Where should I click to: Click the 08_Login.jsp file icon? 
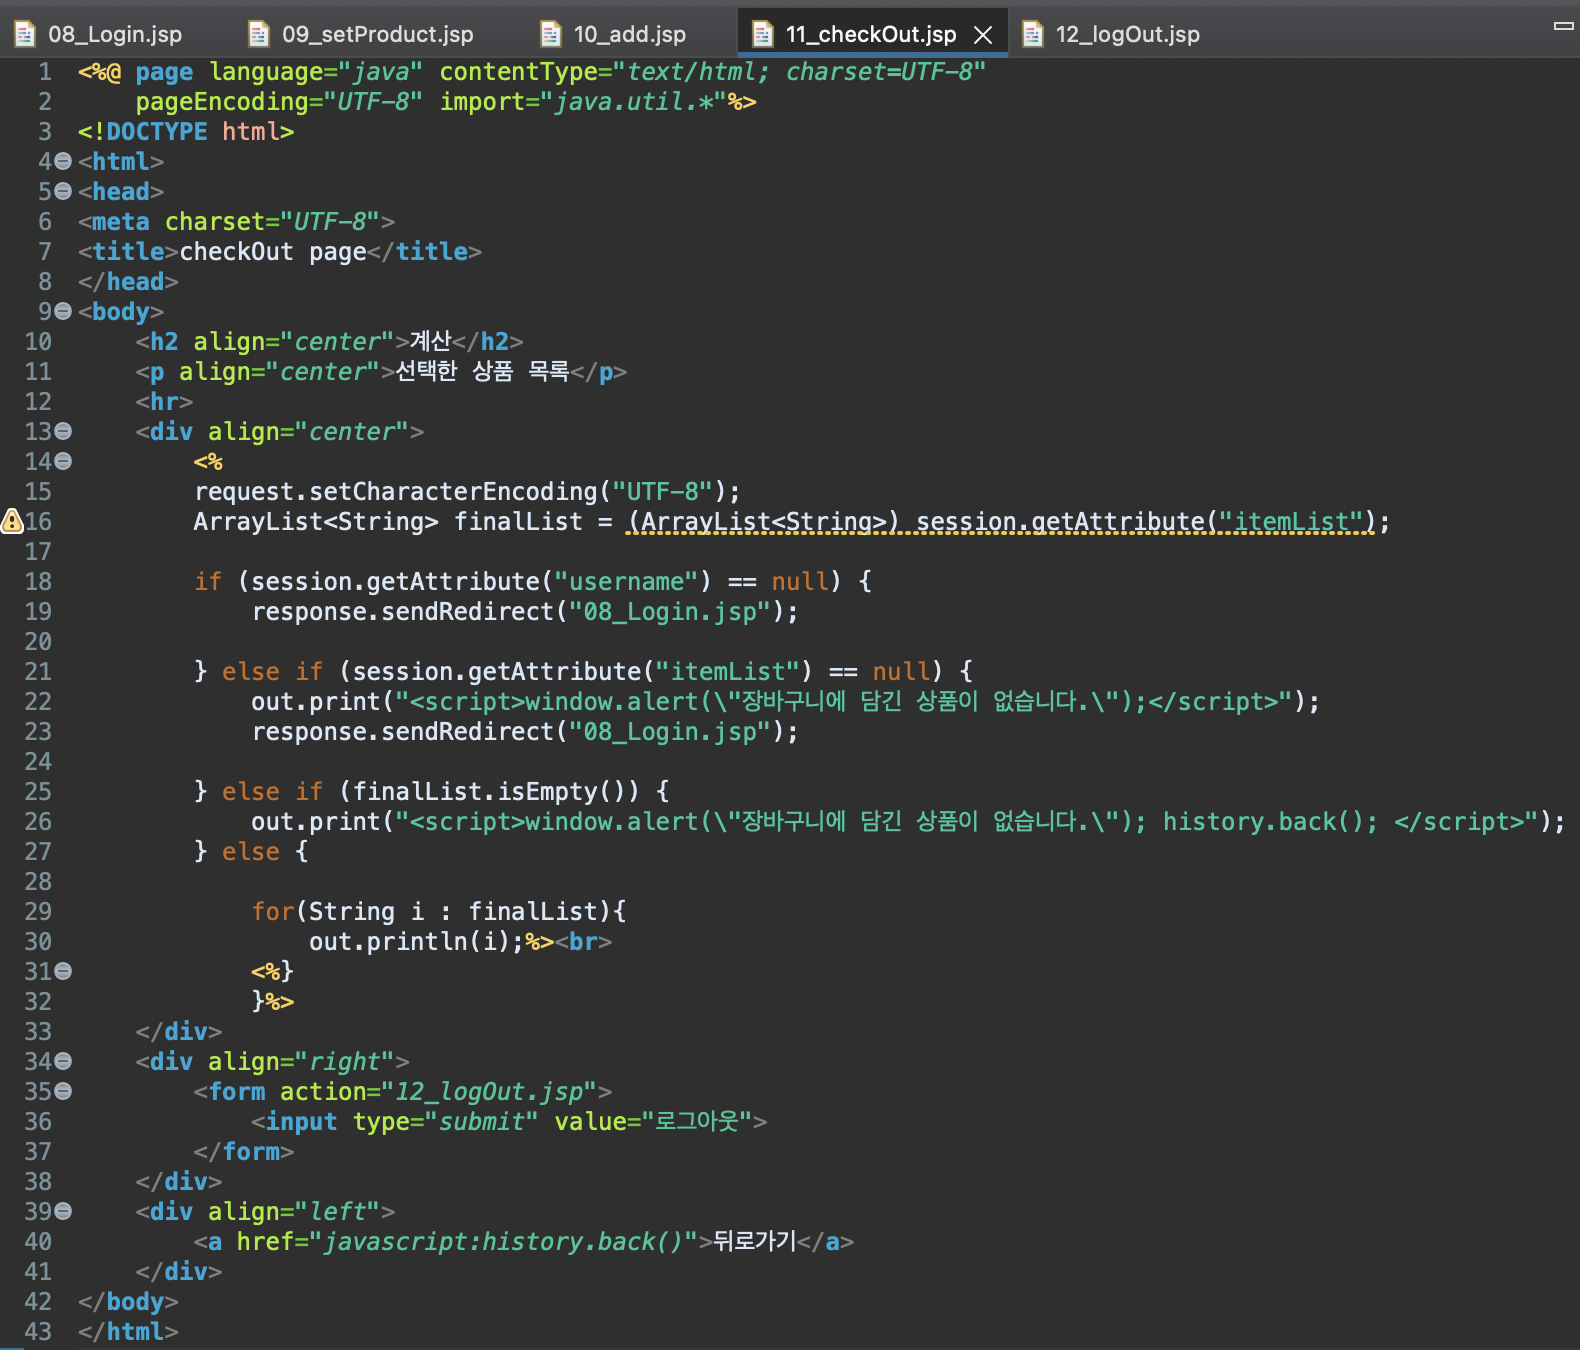pos(25,34)
